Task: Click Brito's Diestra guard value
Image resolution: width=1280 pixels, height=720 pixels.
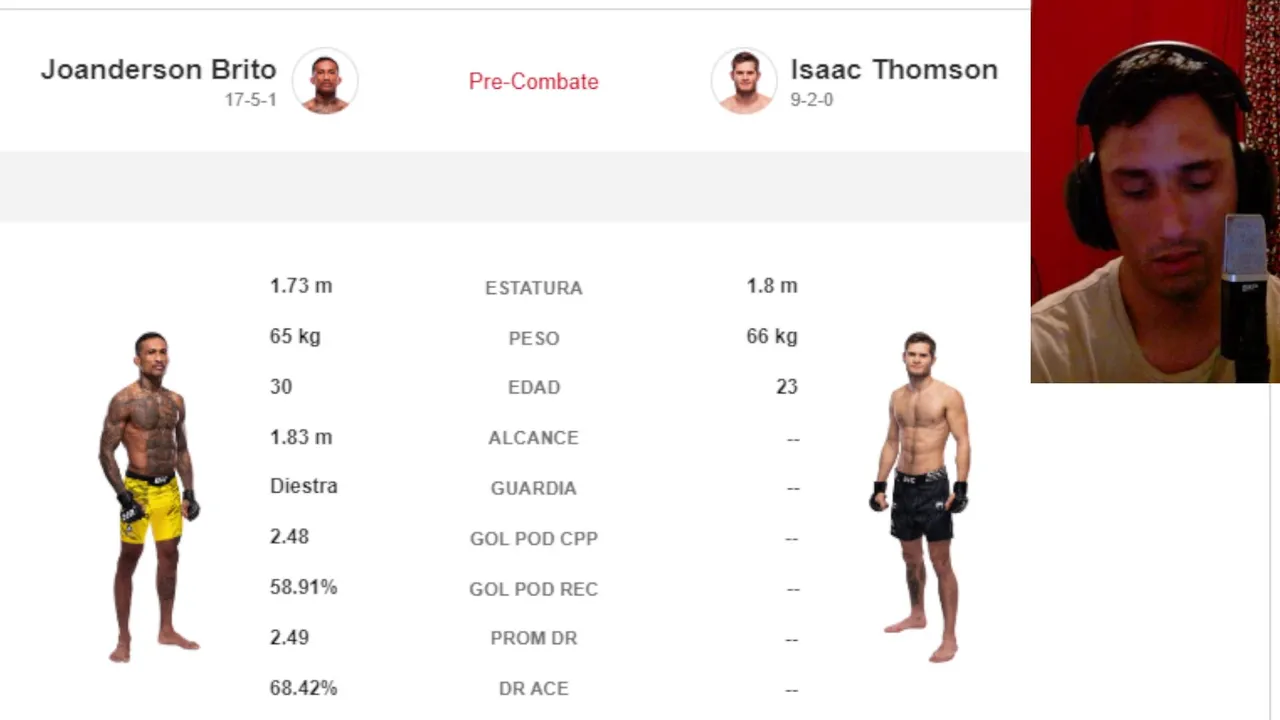Action: tap(303, 486)
